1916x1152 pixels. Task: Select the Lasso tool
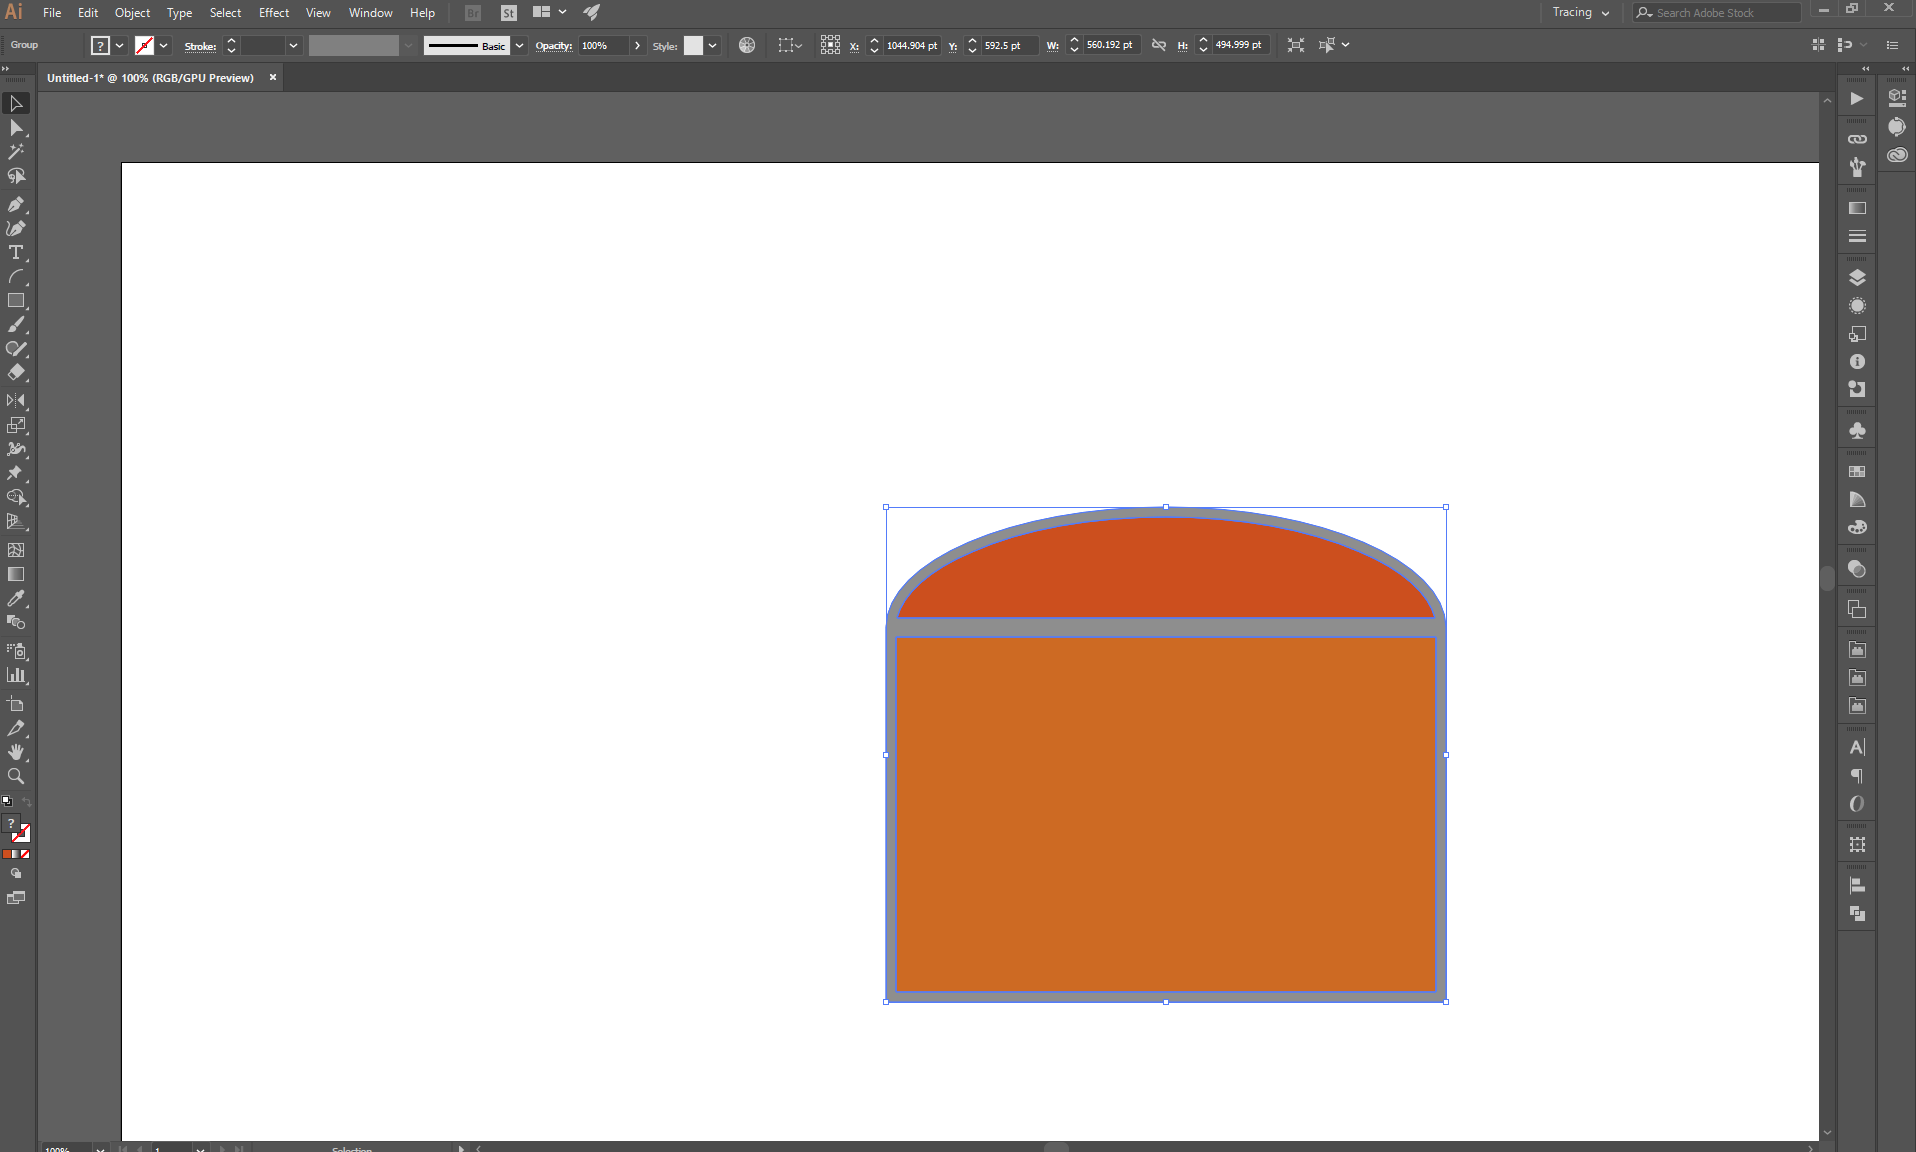pyautogui.click(x=16, y=176)
